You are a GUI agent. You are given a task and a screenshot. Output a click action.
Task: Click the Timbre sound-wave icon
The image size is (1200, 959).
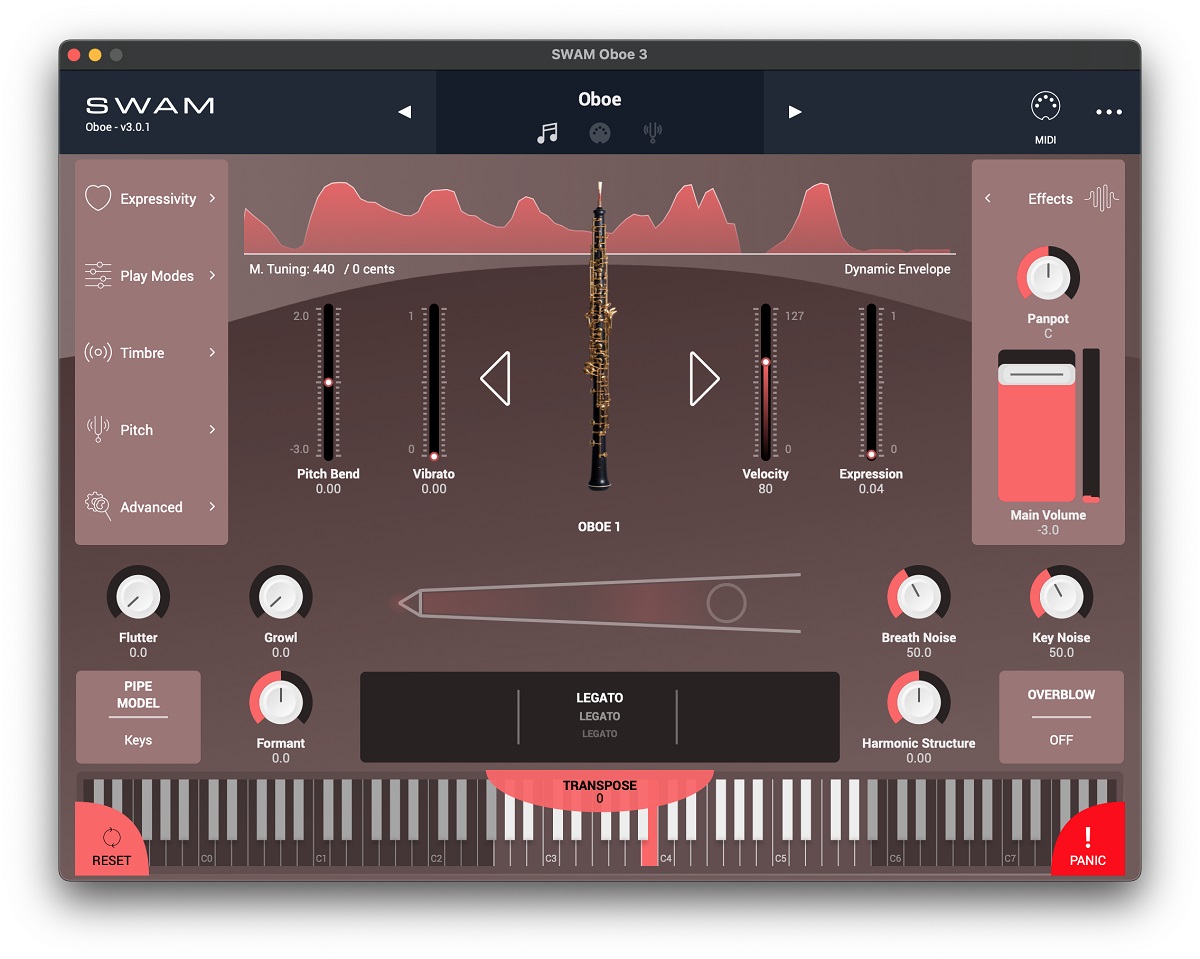click(x=98, y=353)
